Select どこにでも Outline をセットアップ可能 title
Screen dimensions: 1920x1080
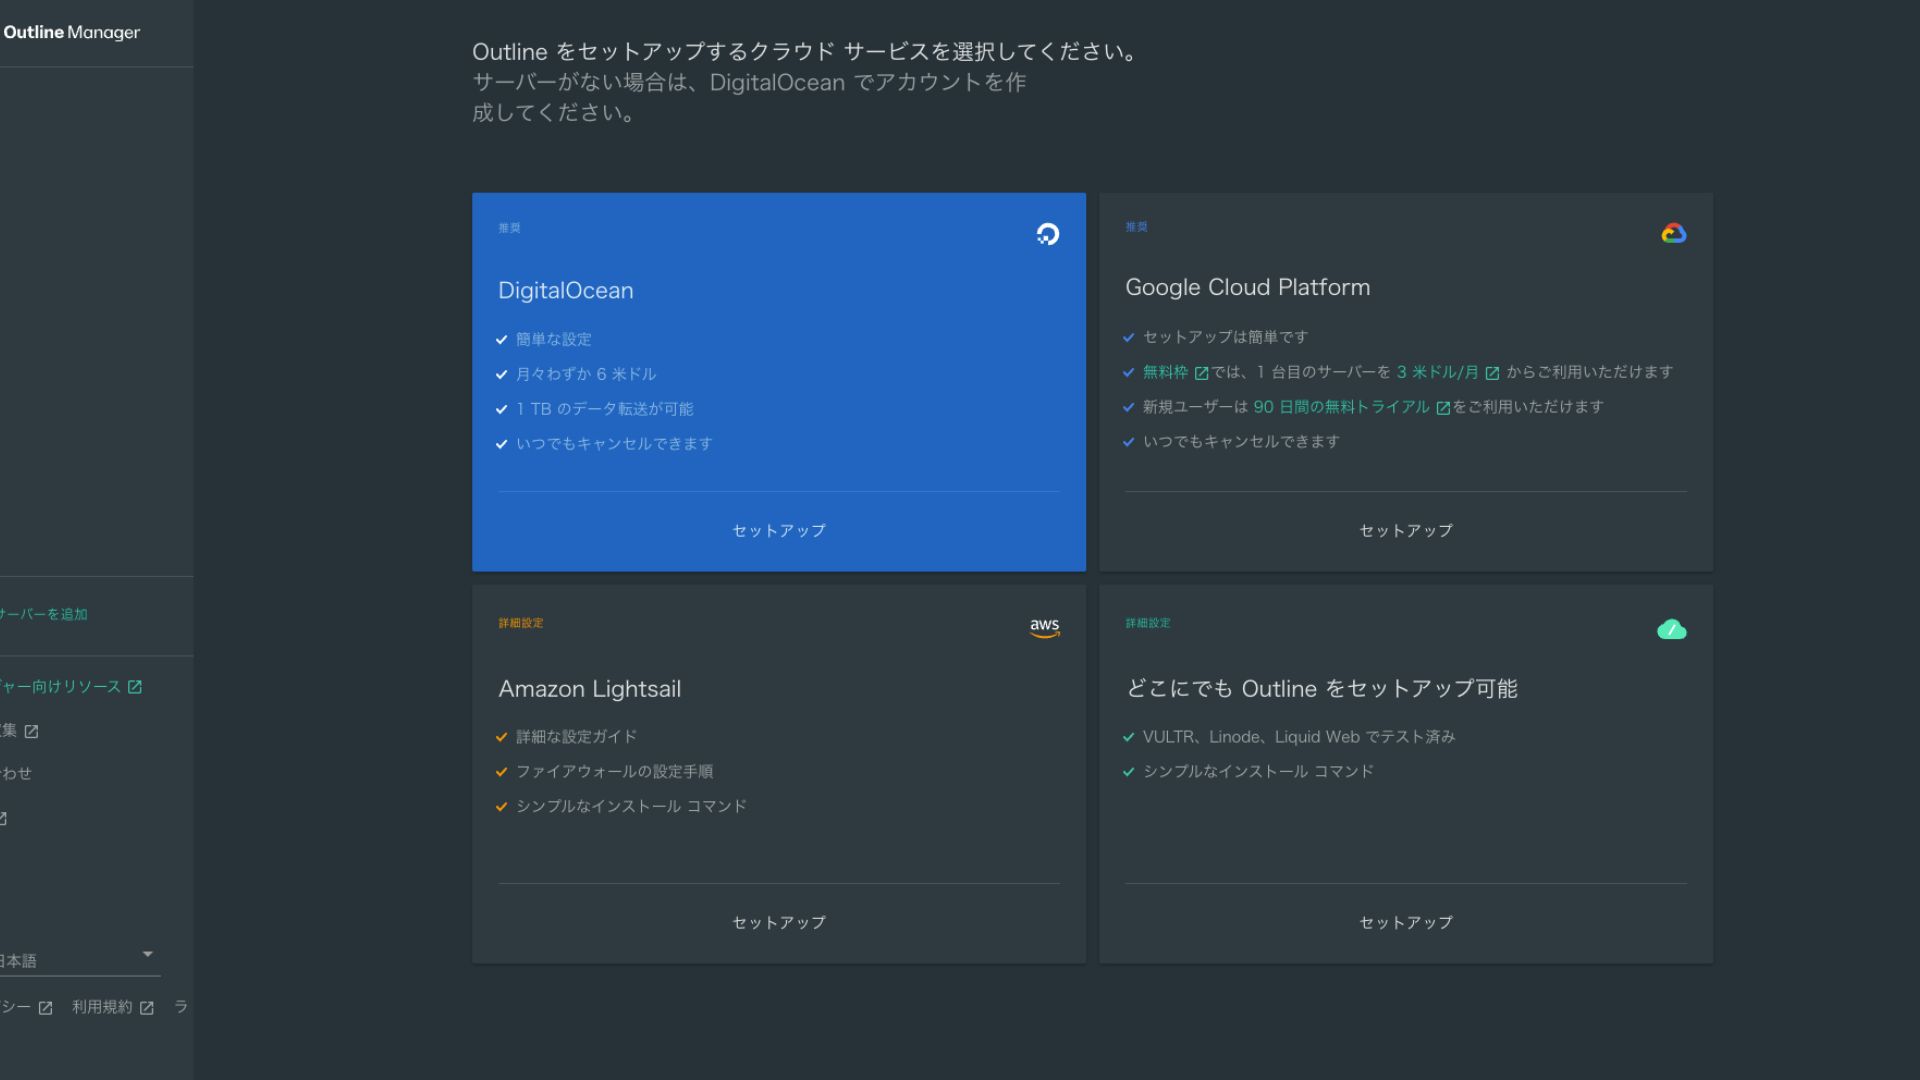(x=1322, y=689)
